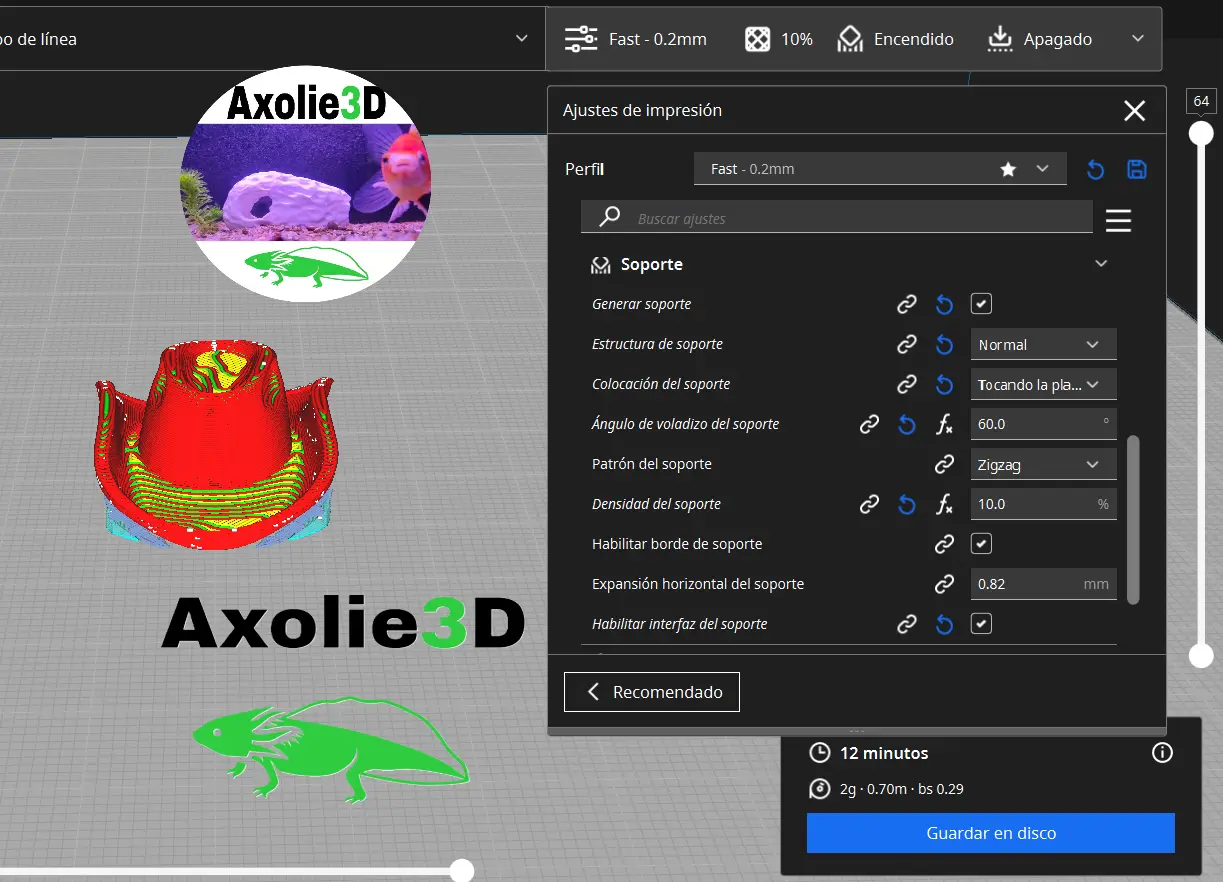This screenshot has width=1223, height=882.
Task: Click the support Encendido icon in top bar
Action: click(850, 39)
